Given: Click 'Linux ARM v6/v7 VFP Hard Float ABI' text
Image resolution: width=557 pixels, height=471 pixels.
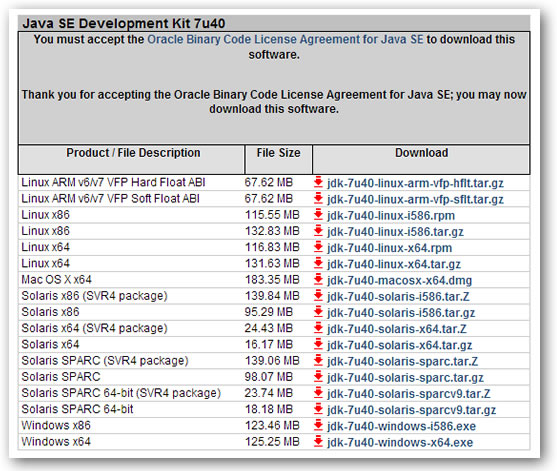Looking at the screenshot, I should [x=113, y=182].
